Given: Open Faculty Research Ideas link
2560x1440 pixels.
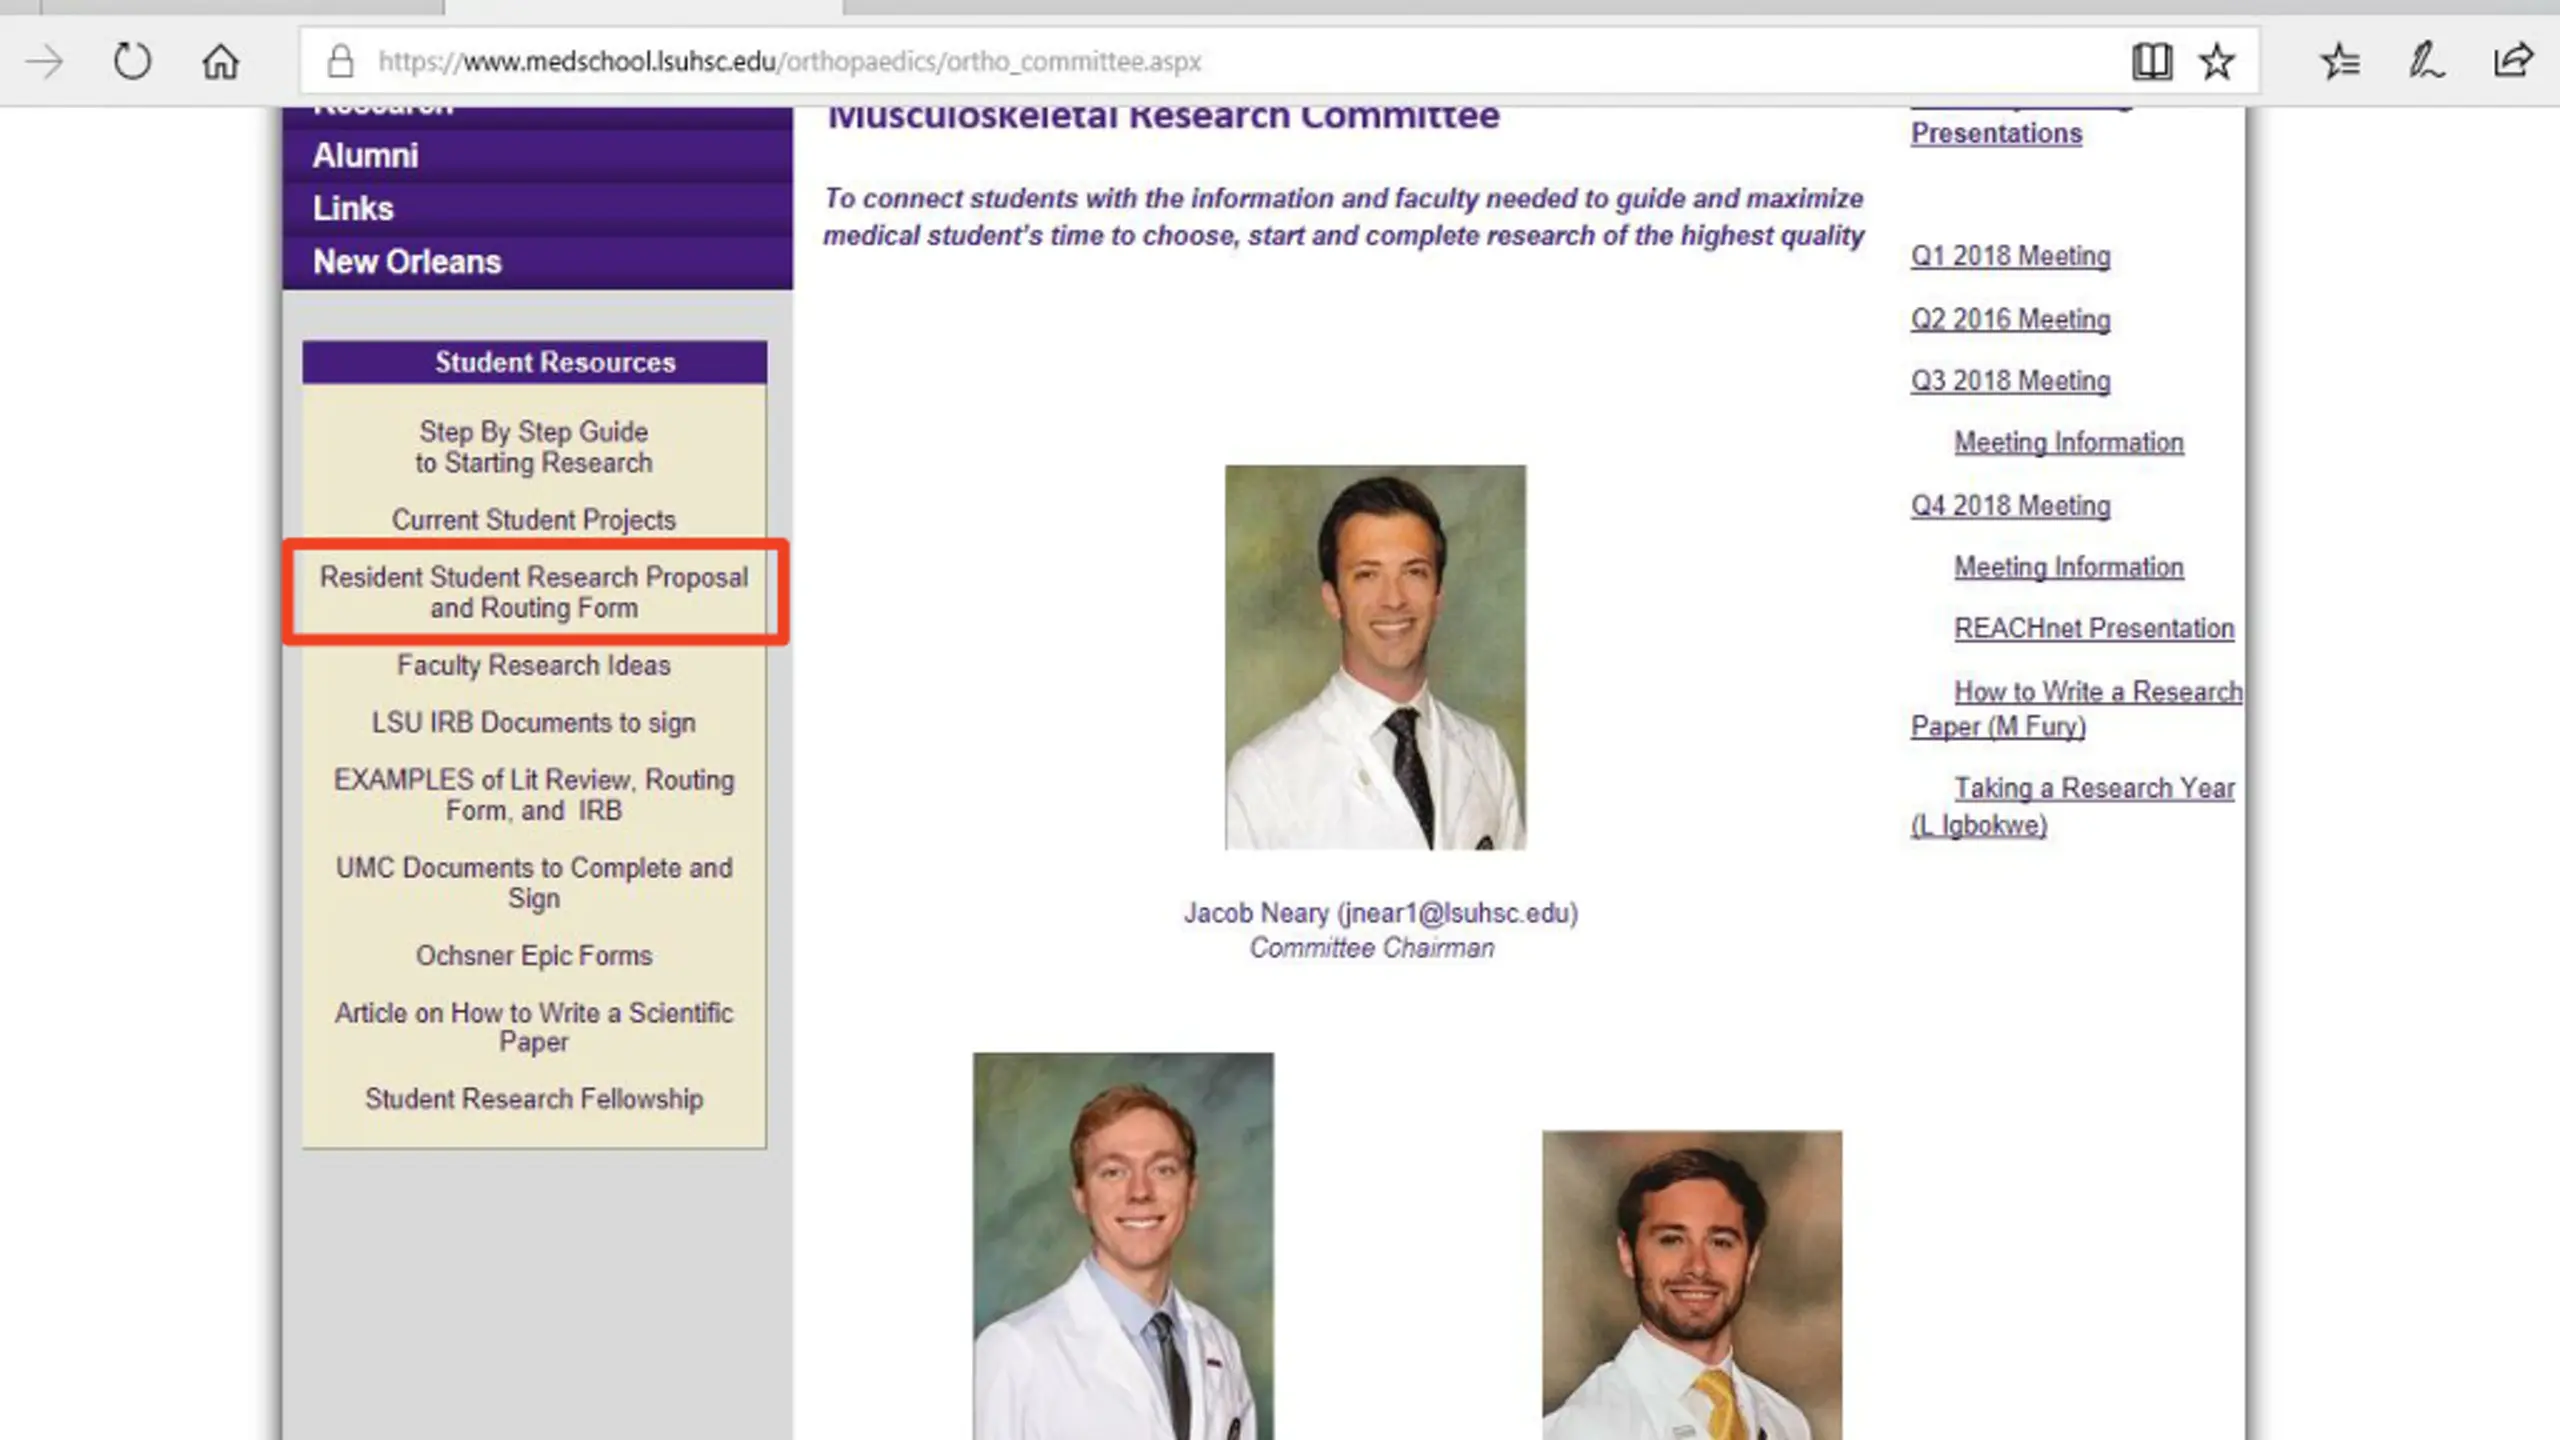Looking at the screenshot, I should coord(534,665).
